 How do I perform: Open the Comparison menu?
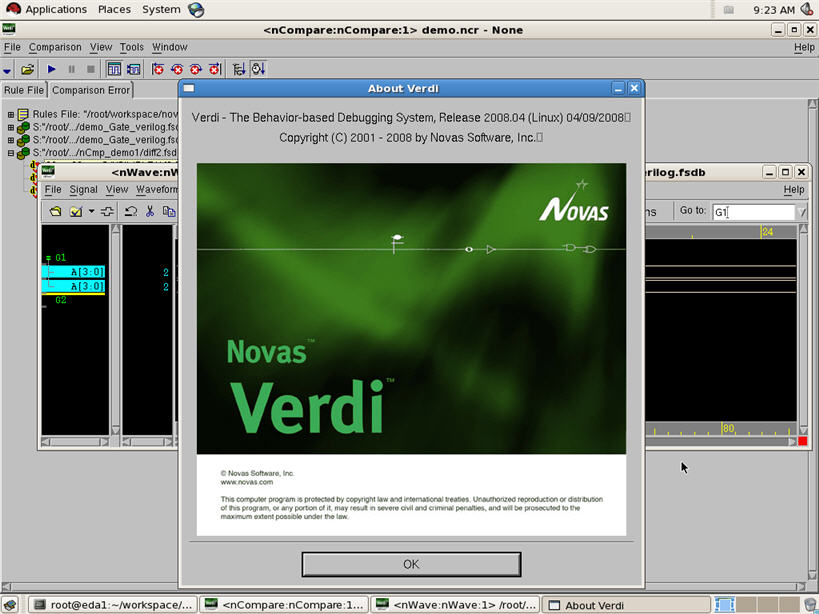[x=55, y=47]
